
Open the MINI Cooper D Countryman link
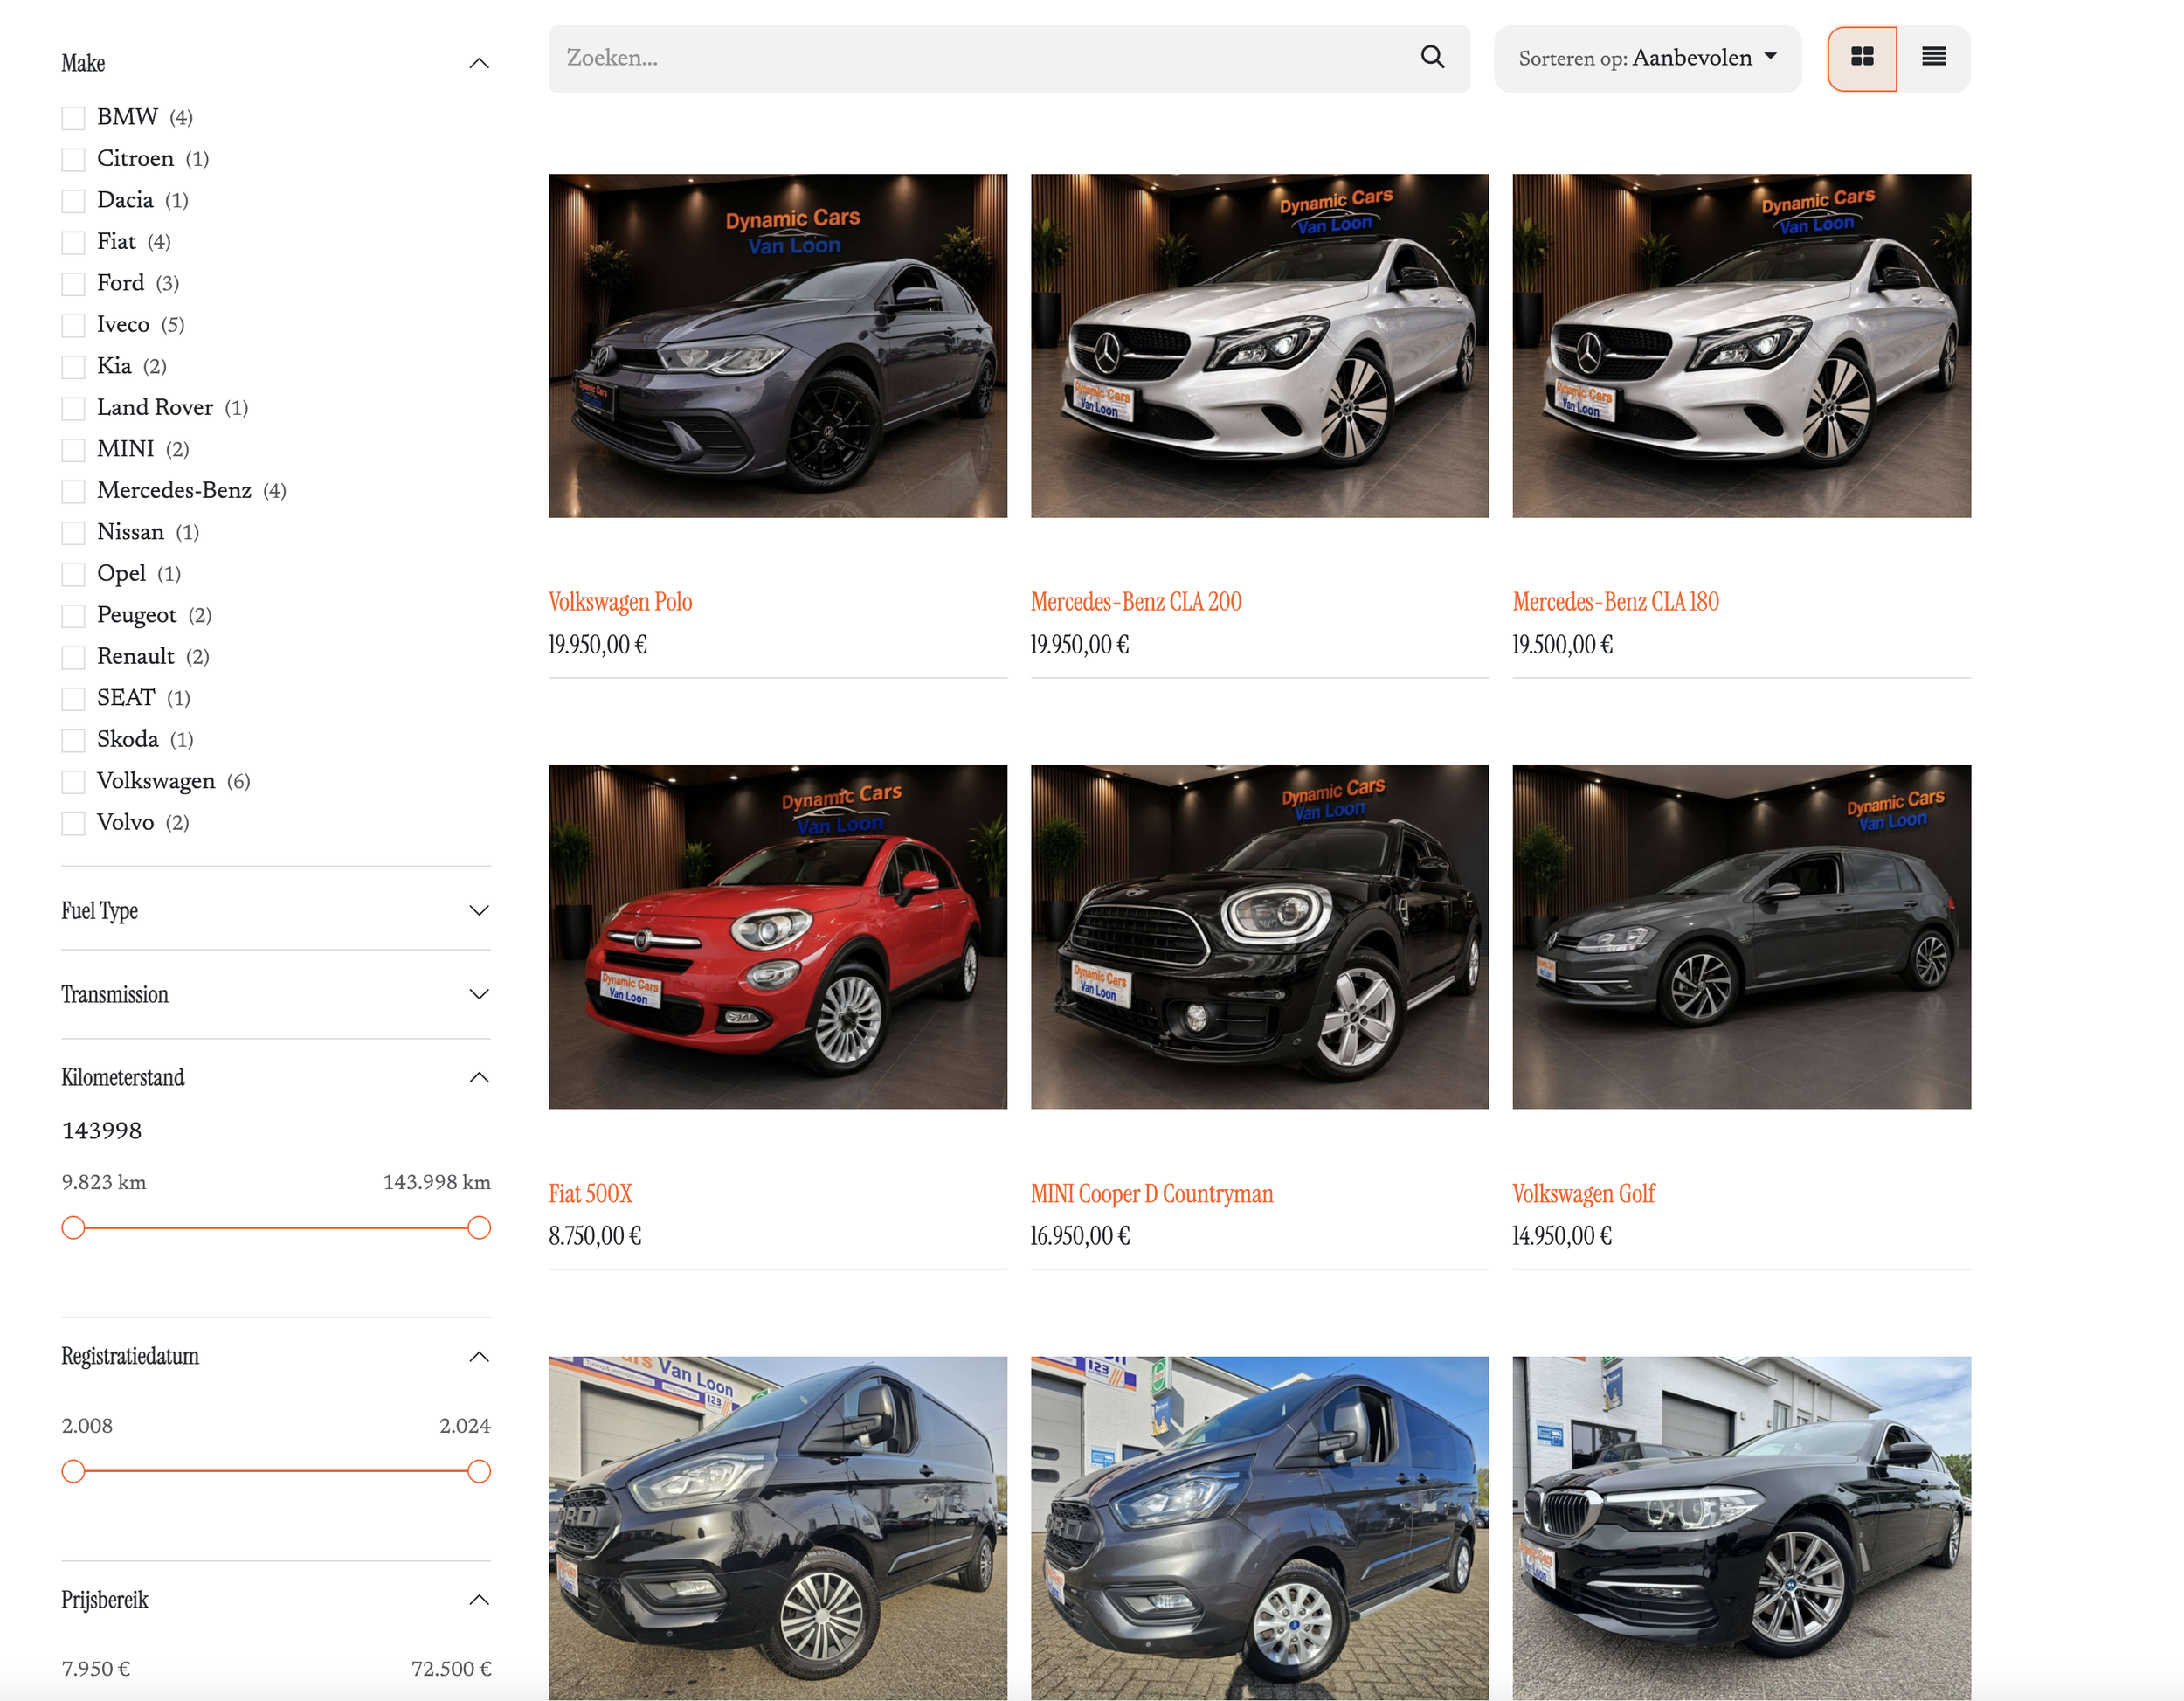pyautogui.click(x=1152, y=1194)
